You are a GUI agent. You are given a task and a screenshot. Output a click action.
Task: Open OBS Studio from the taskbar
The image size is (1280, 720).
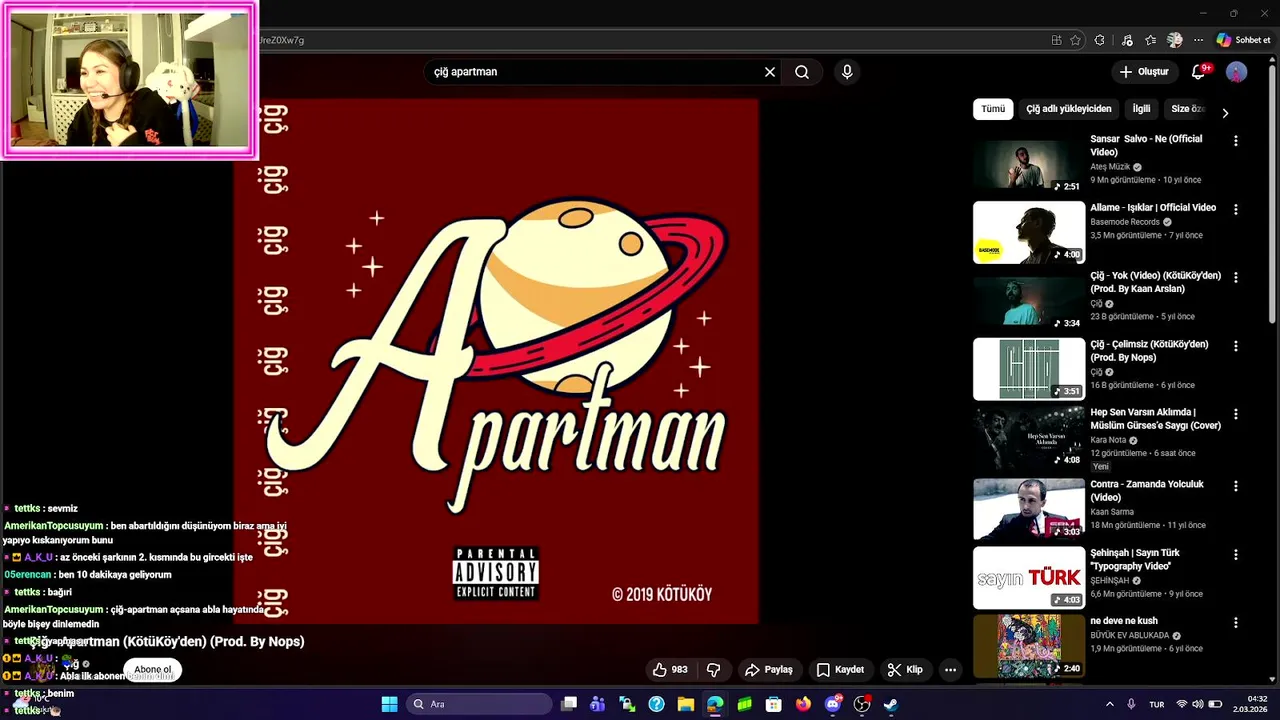click(862, 704)
